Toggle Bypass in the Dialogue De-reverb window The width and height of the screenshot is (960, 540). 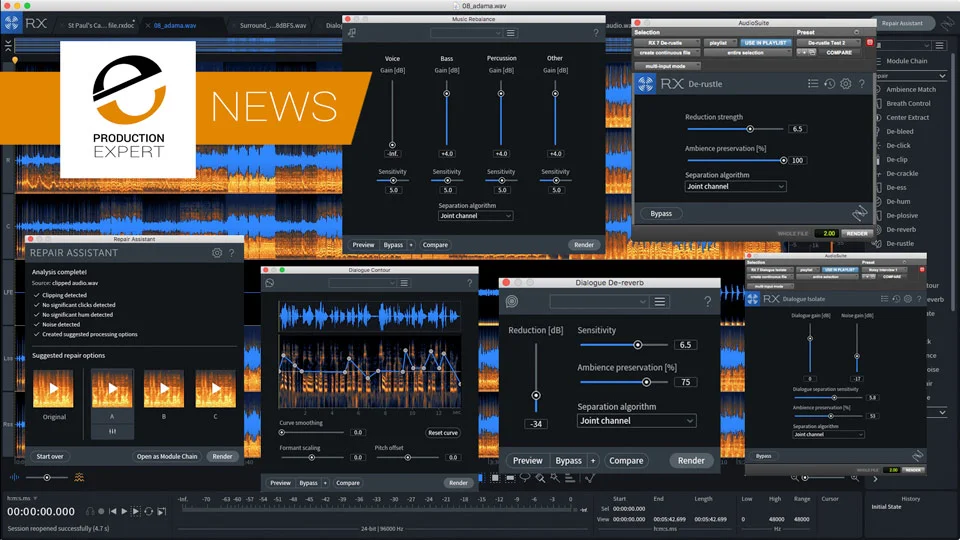(568, 460)
